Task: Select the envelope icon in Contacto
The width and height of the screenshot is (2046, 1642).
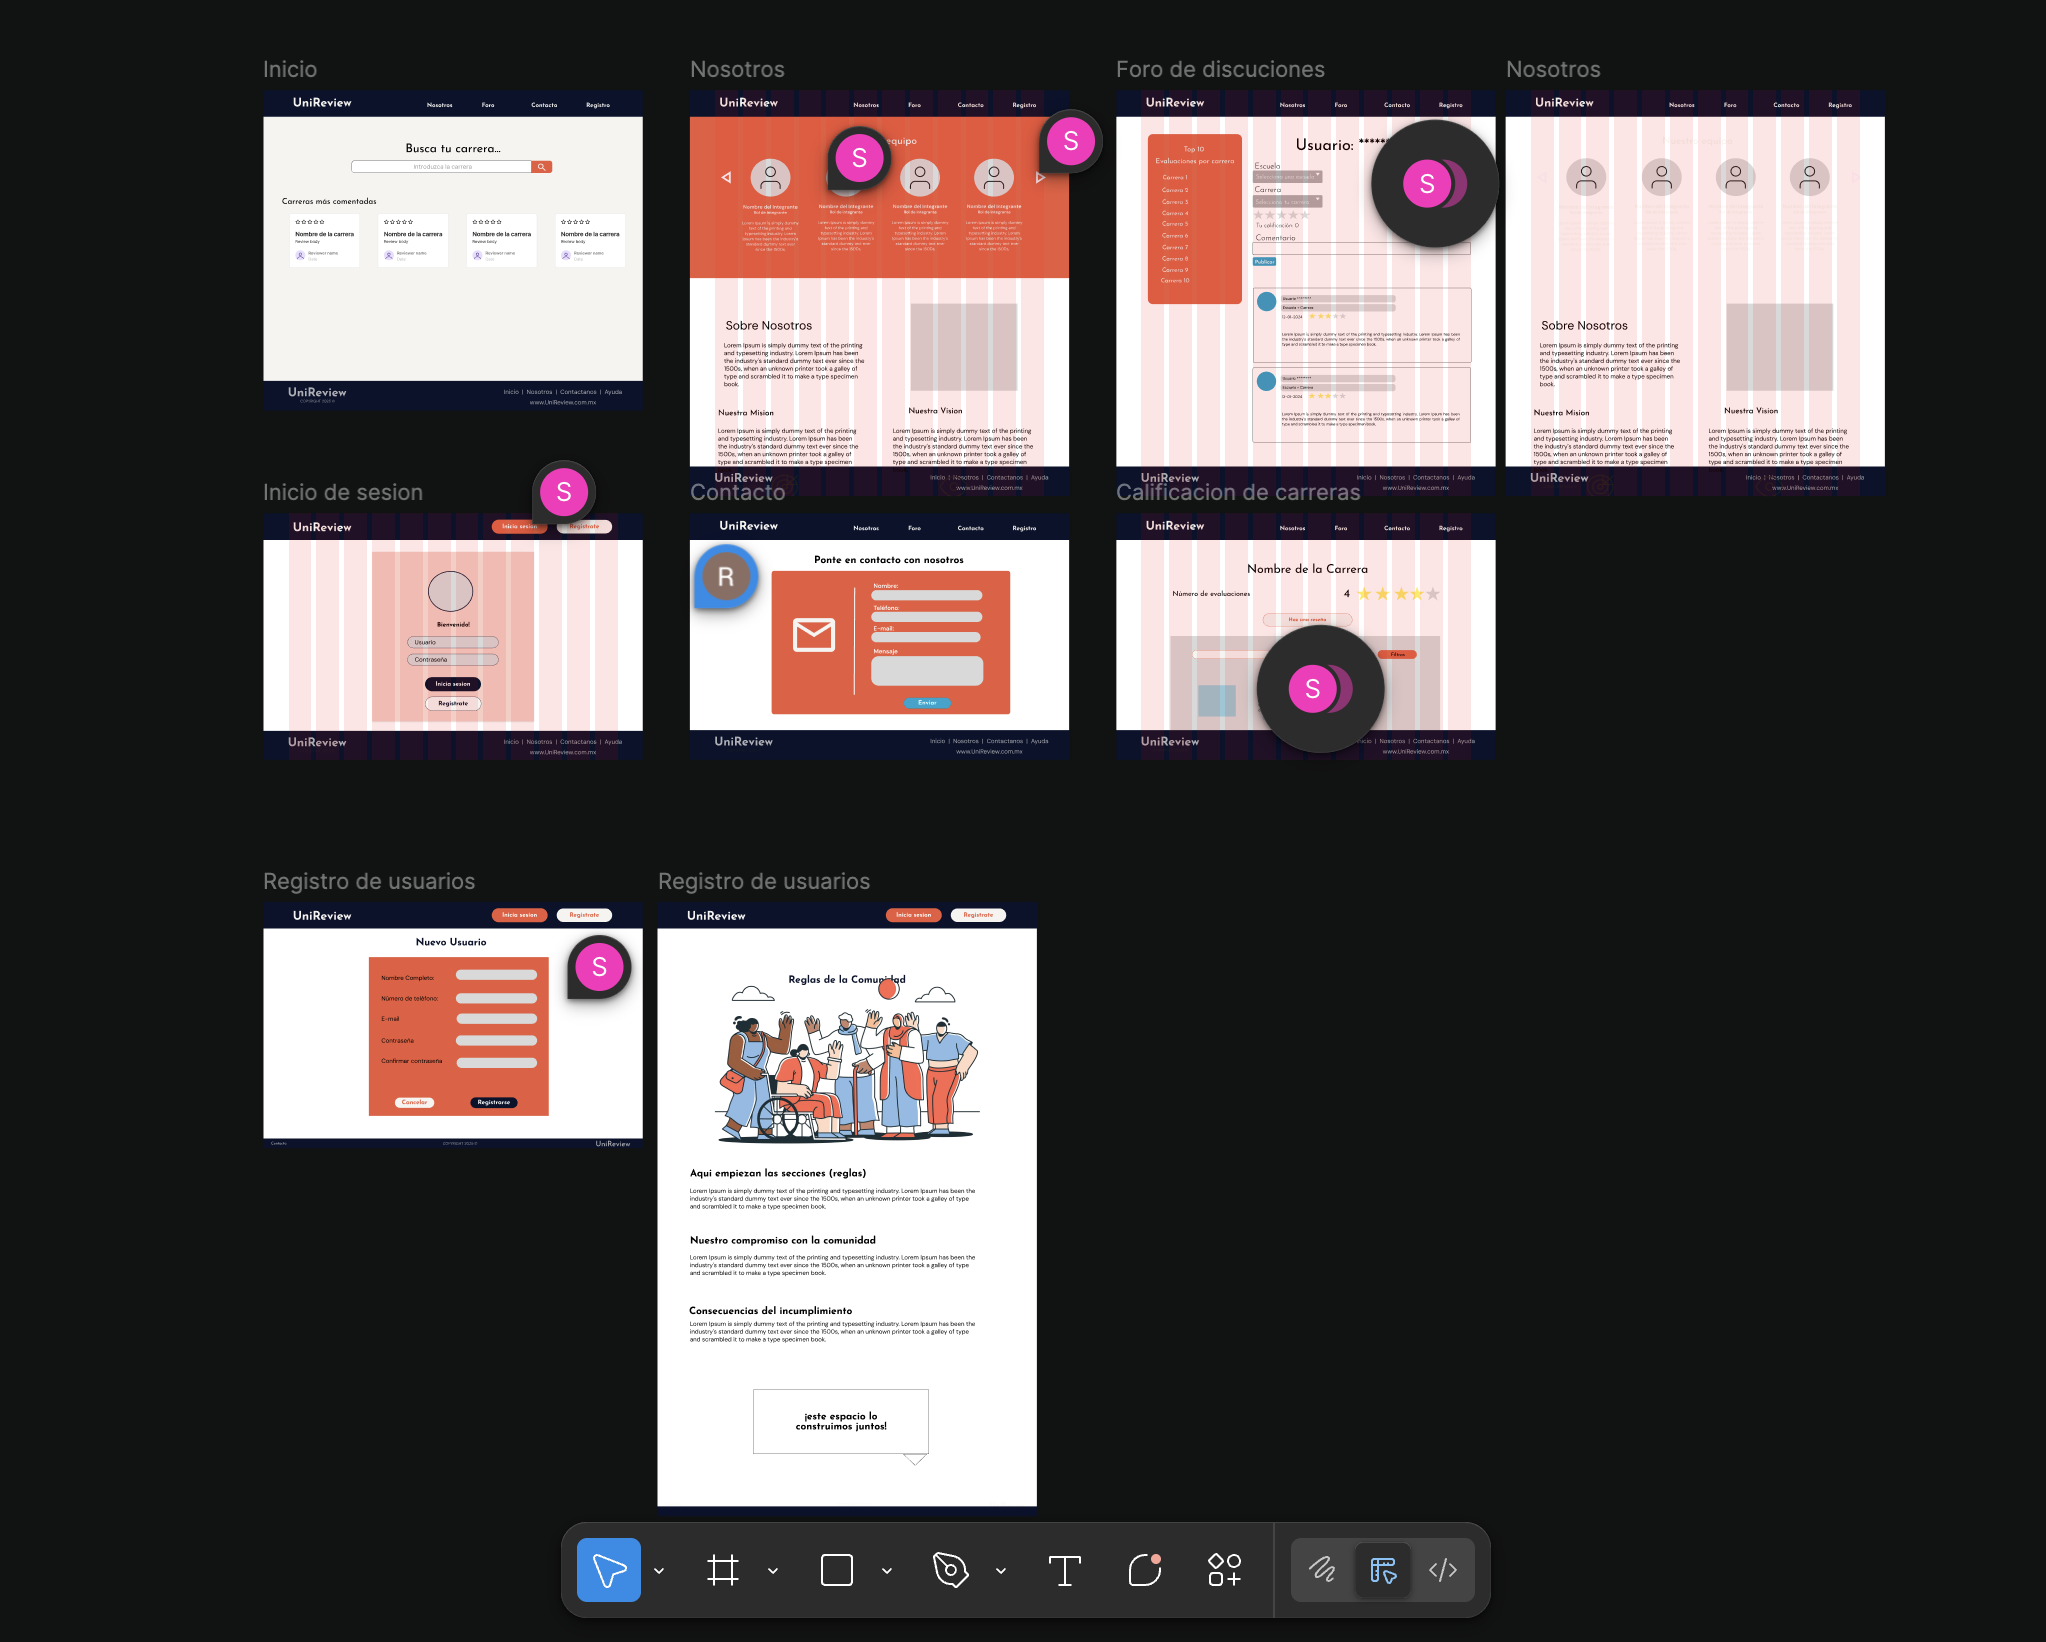Action: 814,635
